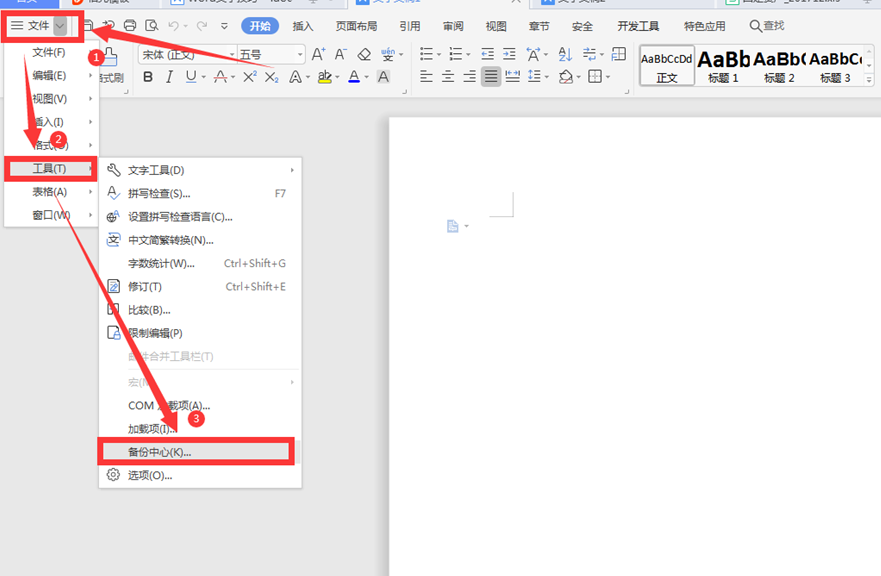The height and width of the screenshot is (576, 881).
Task: Select 字数统计(W)... menu item
Action: tap(200, 263)
